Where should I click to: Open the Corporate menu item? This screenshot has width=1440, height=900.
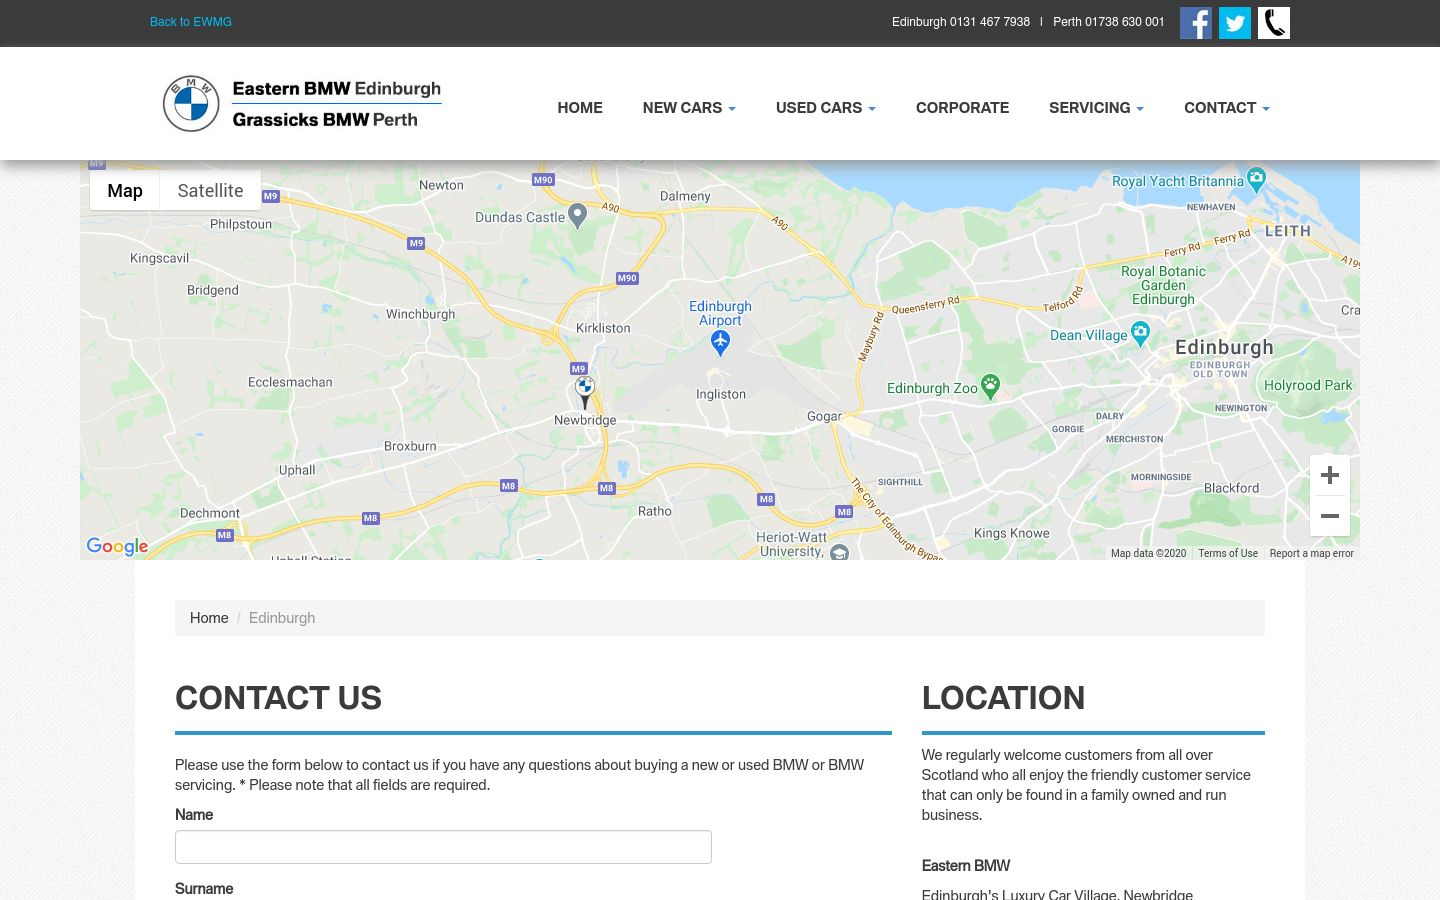962,108
